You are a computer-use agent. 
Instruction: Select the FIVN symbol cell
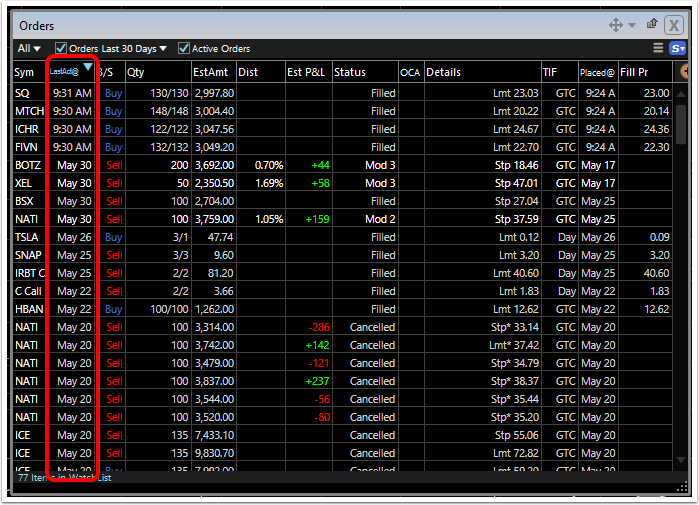[x=26, y=147]
